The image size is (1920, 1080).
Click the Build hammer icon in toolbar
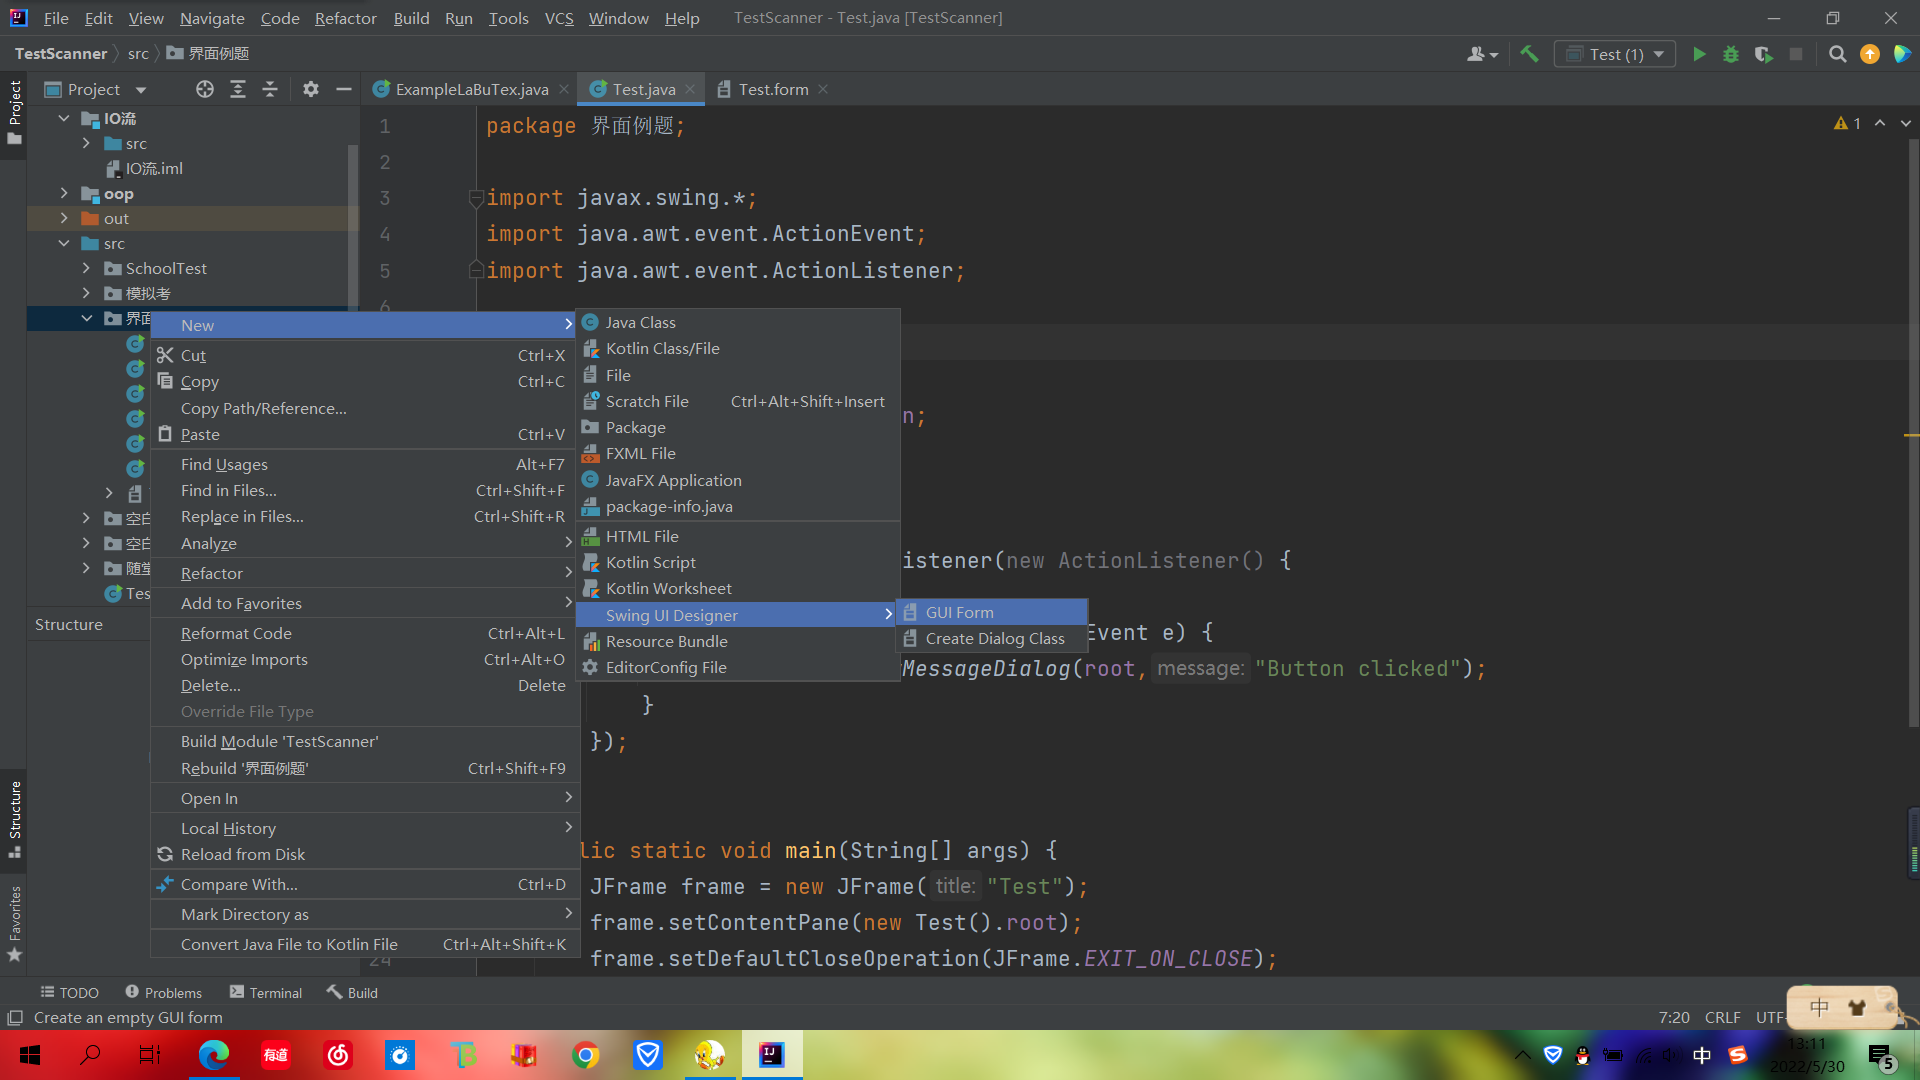point(1529,54)
